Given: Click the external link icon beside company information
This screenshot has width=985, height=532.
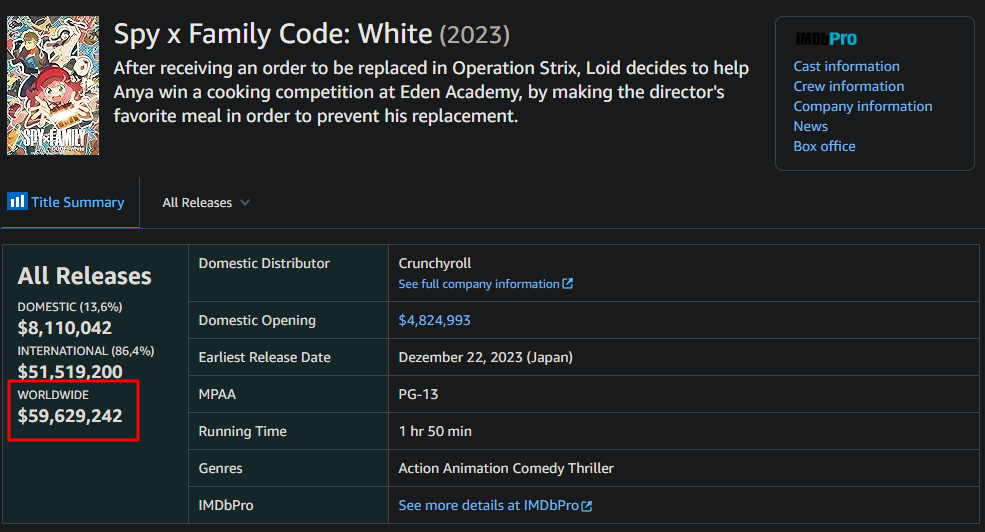Looking at the screenshot, I should point(568,283).
